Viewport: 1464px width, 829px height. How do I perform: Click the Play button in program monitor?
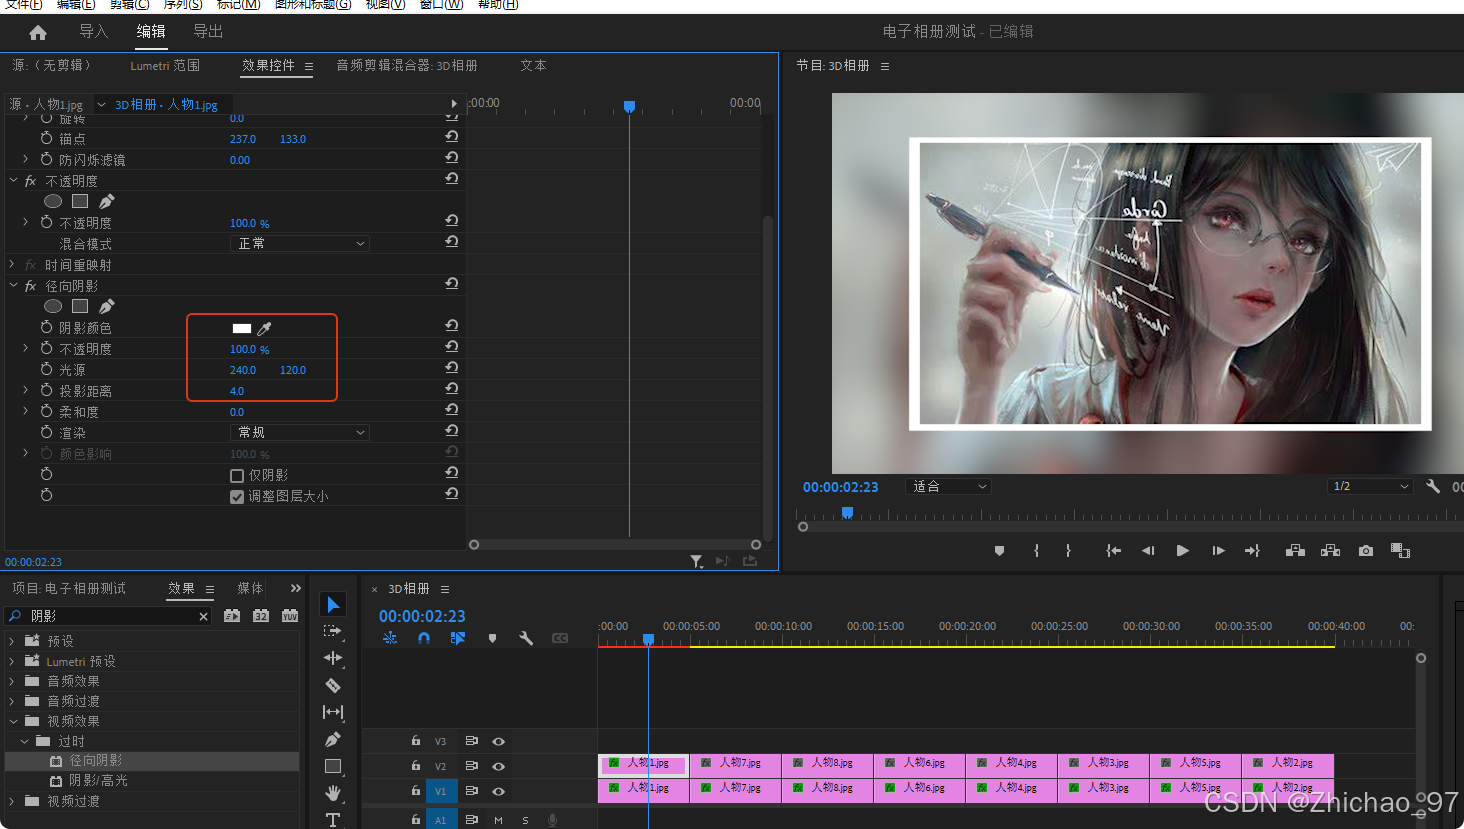(x=1183, y=551)
